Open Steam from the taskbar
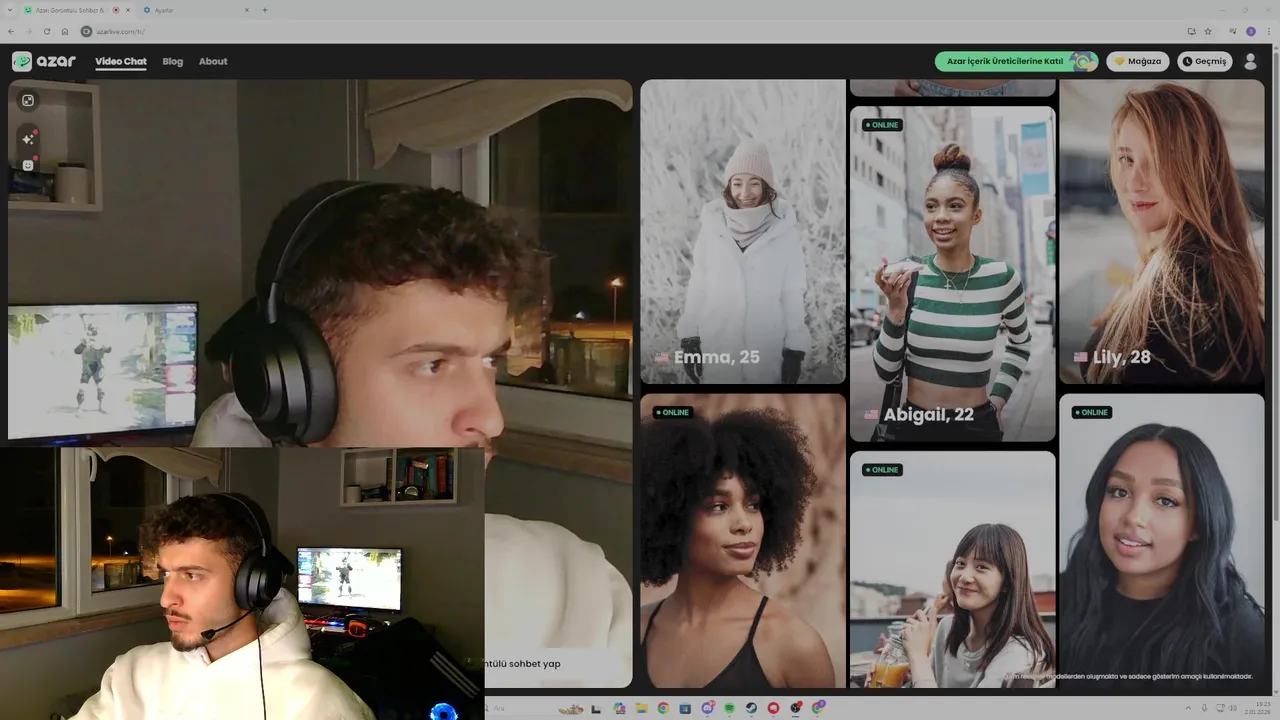This screenshot has width=1280, height=720. click(751, 708)
